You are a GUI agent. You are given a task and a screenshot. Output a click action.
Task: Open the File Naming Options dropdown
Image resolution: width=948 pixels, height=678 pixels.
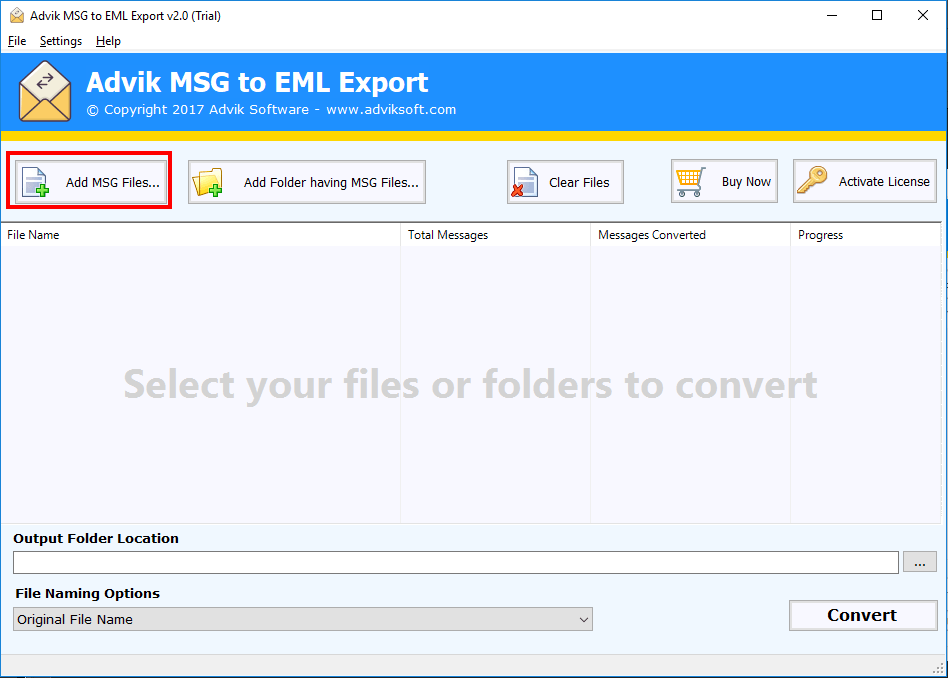[x=303, y=619]
